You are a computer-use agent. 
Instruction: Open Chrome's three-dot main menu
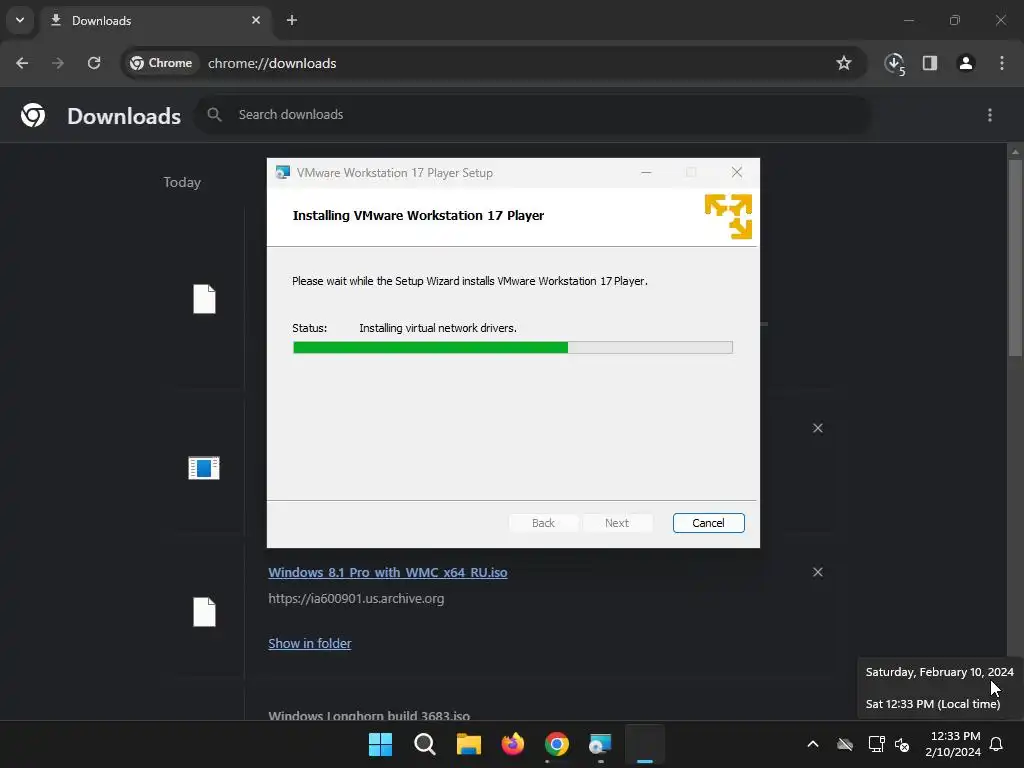click(x=1001, y=63)
